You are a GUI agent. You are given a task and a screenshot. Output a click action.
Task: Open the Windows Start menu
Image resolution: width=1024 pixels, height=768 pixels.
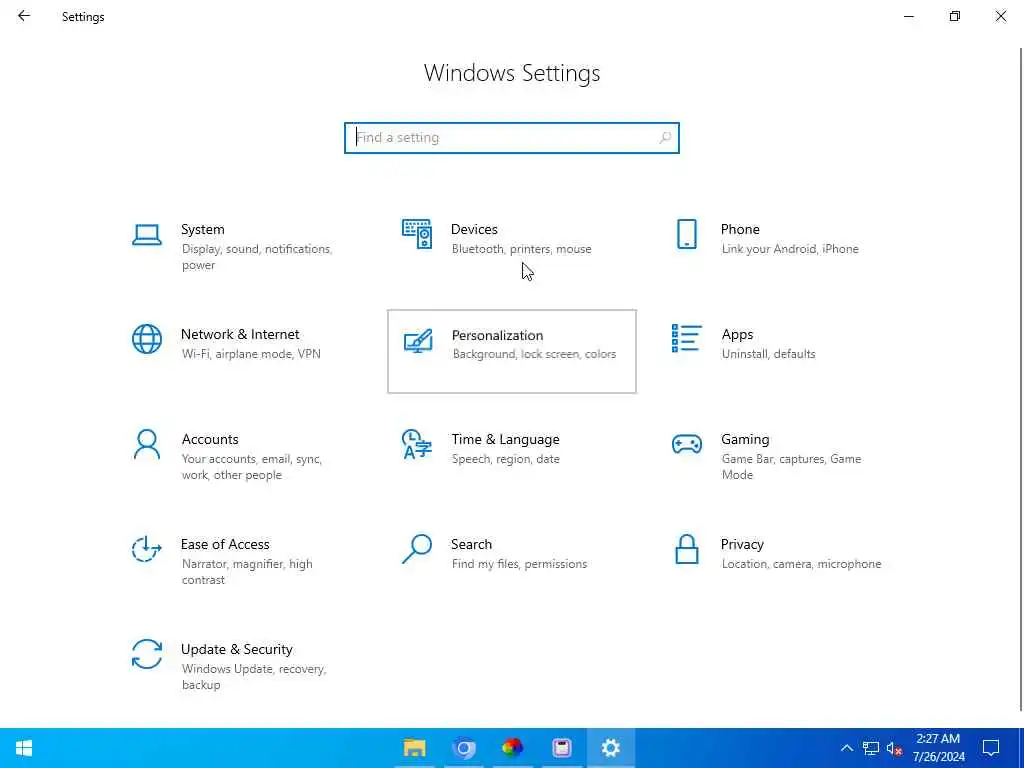[24, 748]
